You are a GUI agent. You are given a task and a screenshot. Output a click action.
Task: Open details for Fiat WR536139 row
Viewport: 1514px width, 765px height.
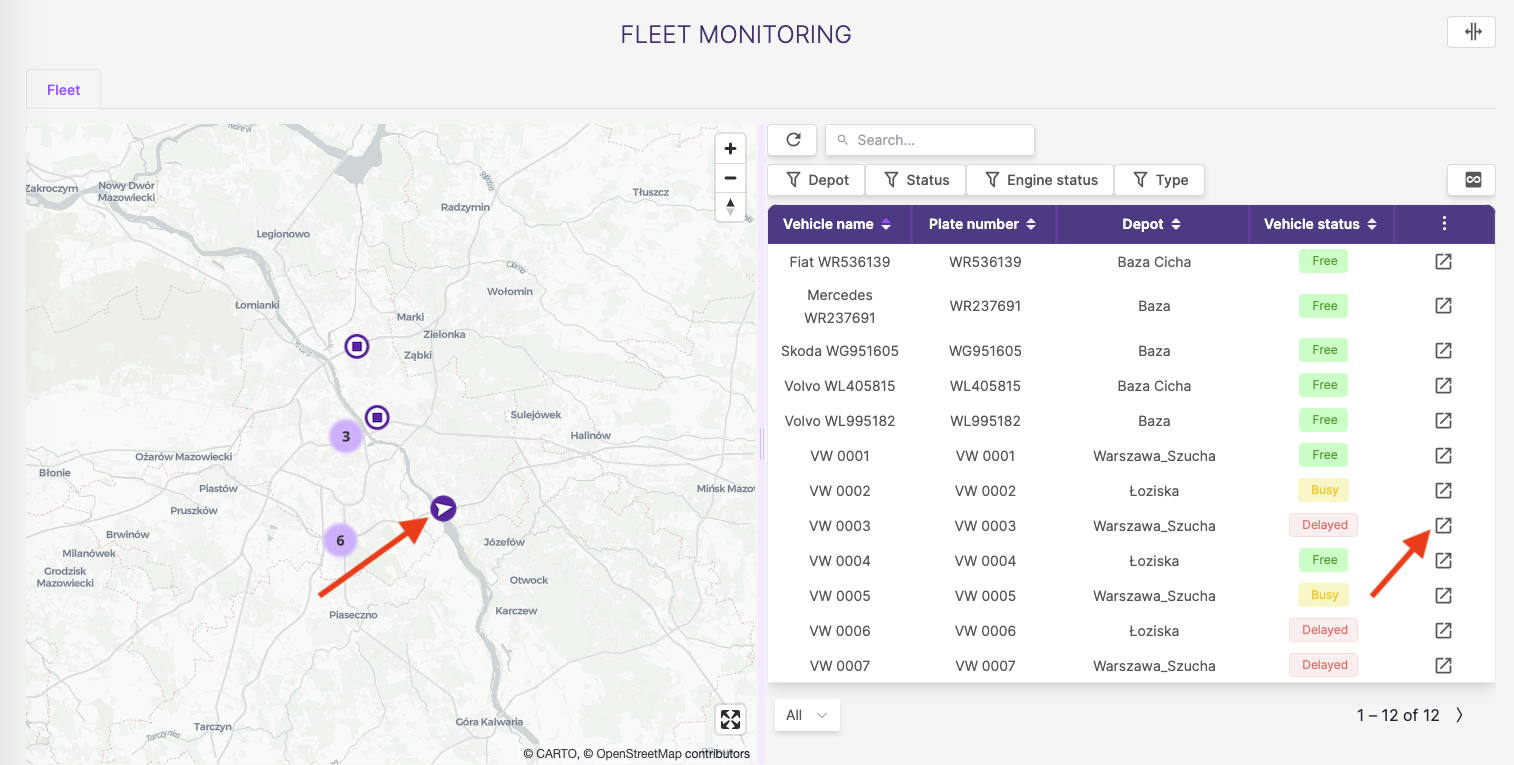[1443, 262]
